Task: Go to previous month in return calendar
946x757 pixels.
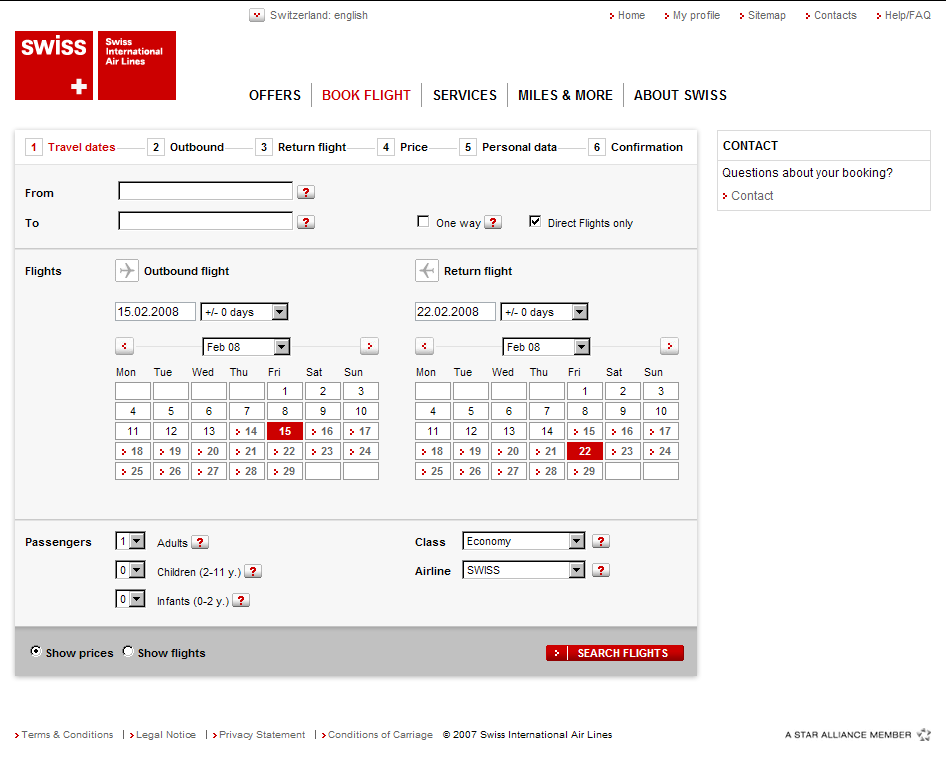Action: pos(424,346)
